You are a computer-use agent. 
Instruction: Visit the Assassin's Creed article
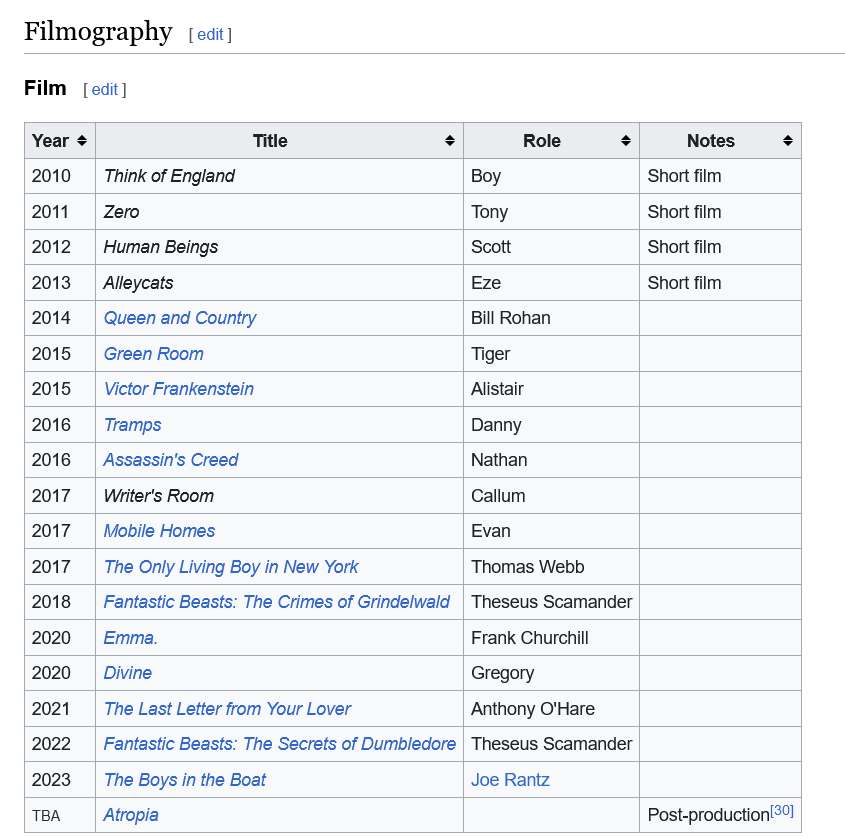pyautogui.click(x=171, y=460)
